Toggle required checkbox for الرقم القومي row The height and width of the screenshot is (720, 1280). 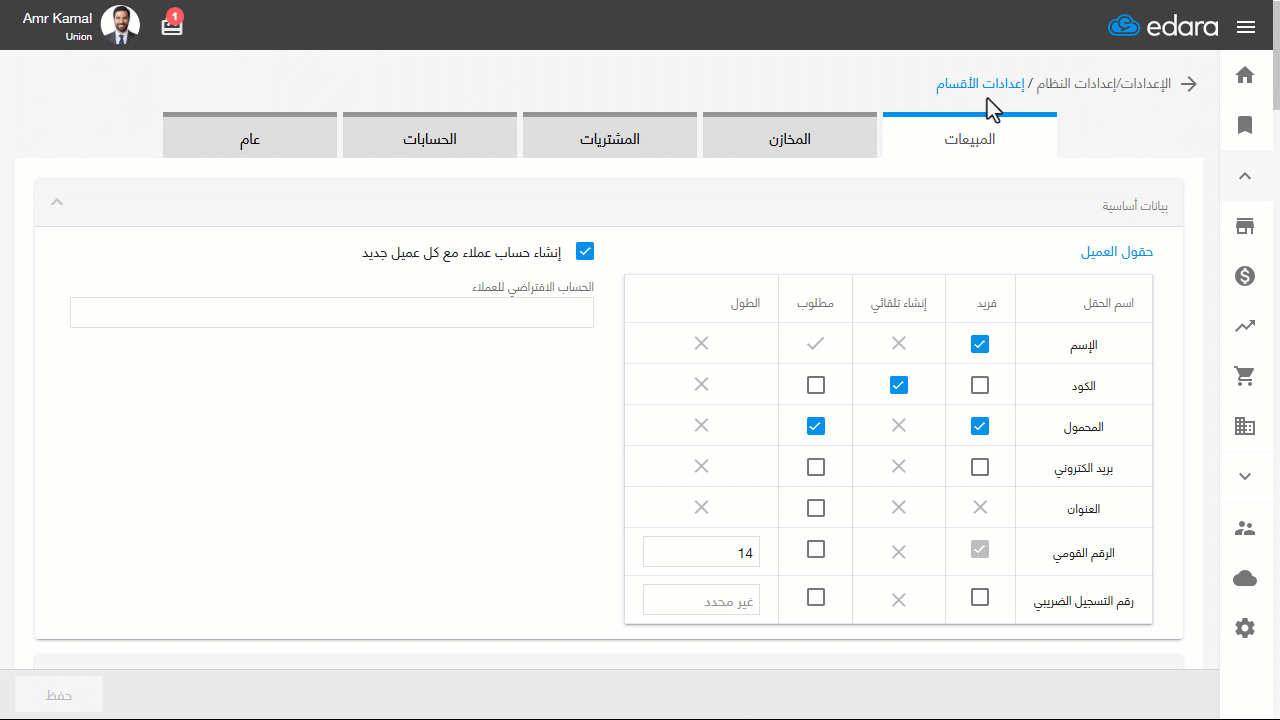[x=816, y=549]
